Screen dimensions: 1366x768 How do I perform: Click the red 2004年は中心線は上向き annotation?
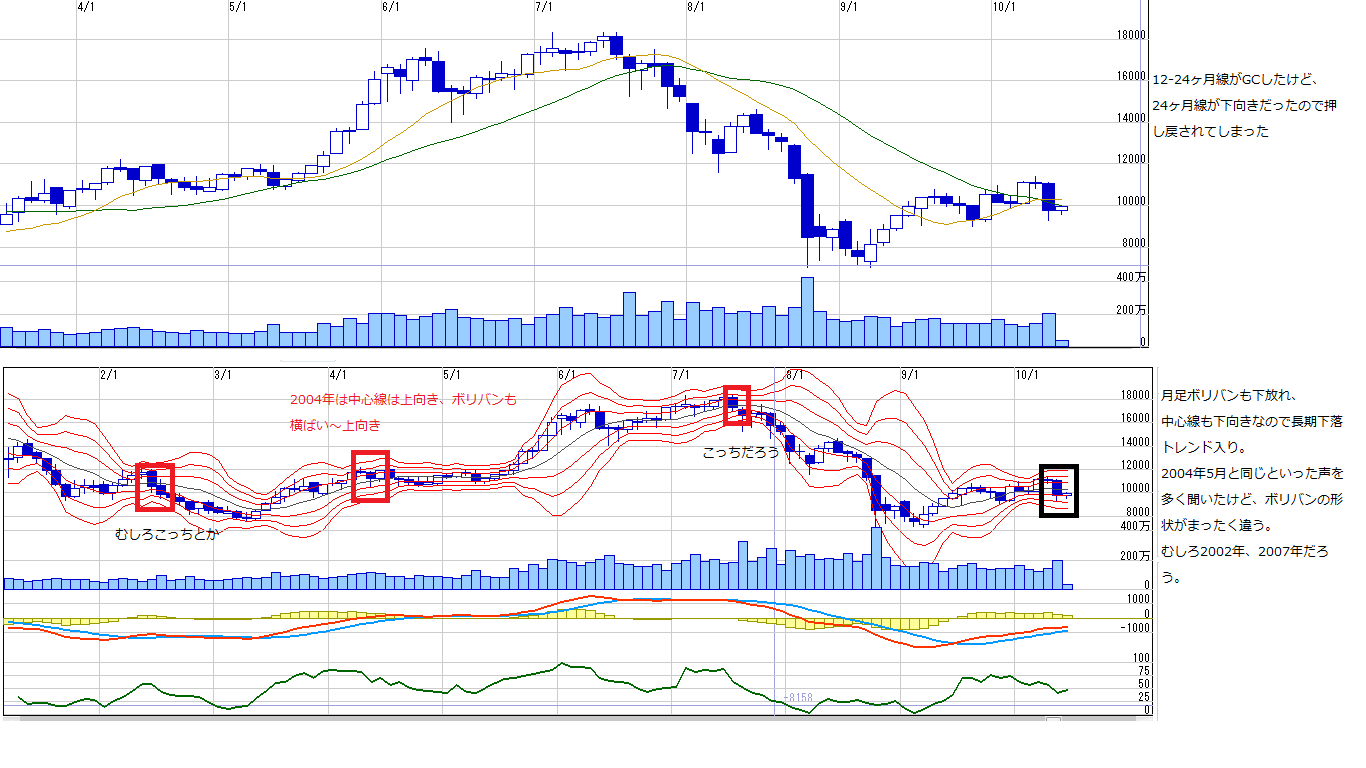pyautogui.click(x=403, y=399)
